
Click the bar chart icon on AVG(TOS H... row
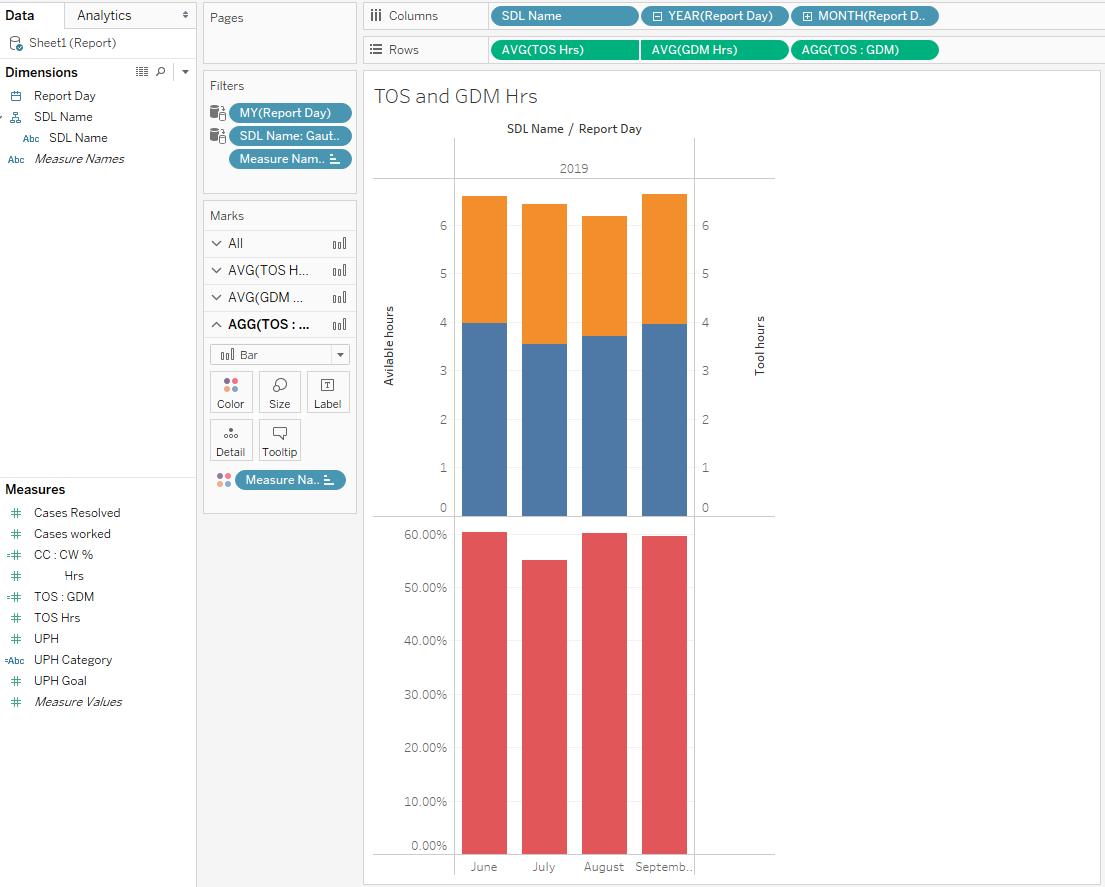click(x=339, y=271)
